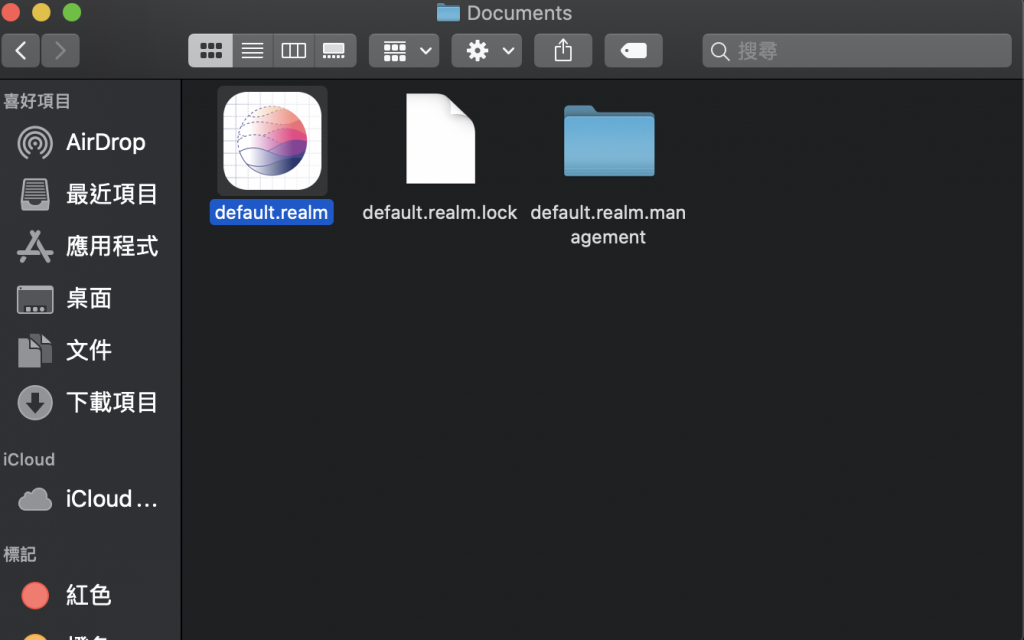Image resolution: width=1024 pixels, height=640 pixels.
Task: Open 最近項目 in the sidebar
Action: pos(88,194)
